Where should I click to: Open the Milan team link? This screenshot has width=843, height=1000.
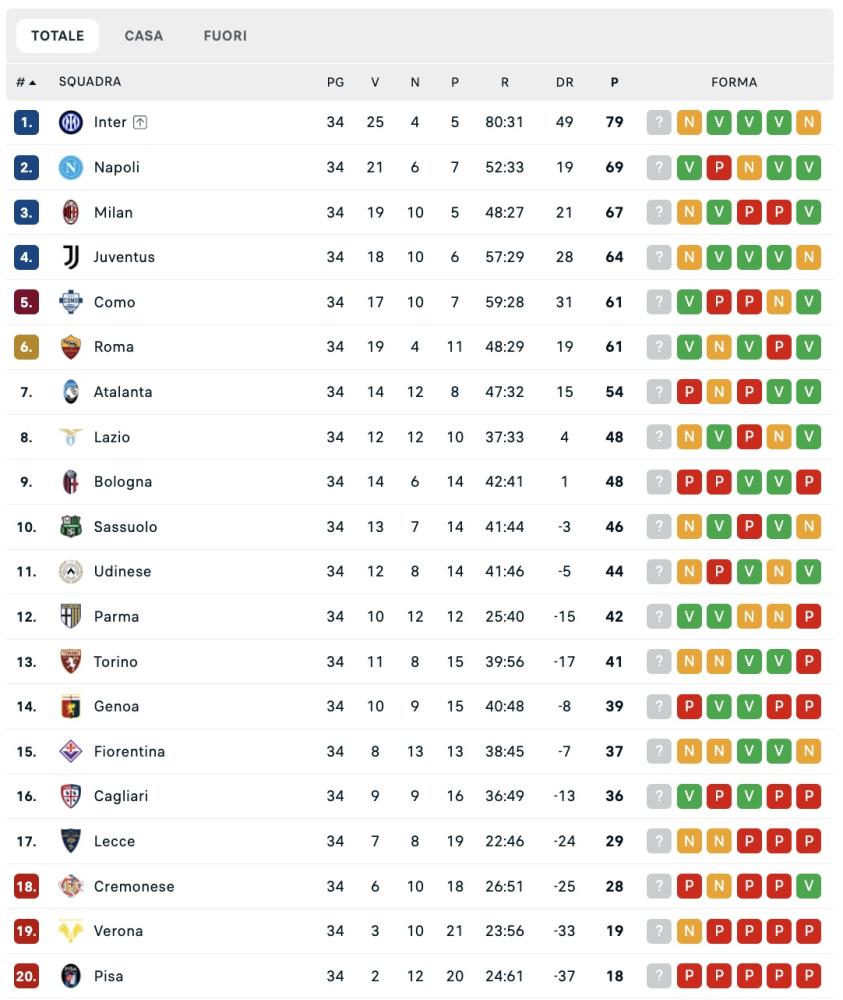113,212
